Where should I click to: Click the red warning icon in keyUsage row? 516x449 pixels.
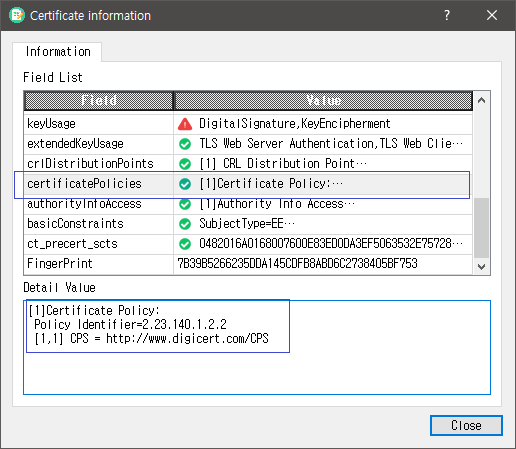[185, 124]
